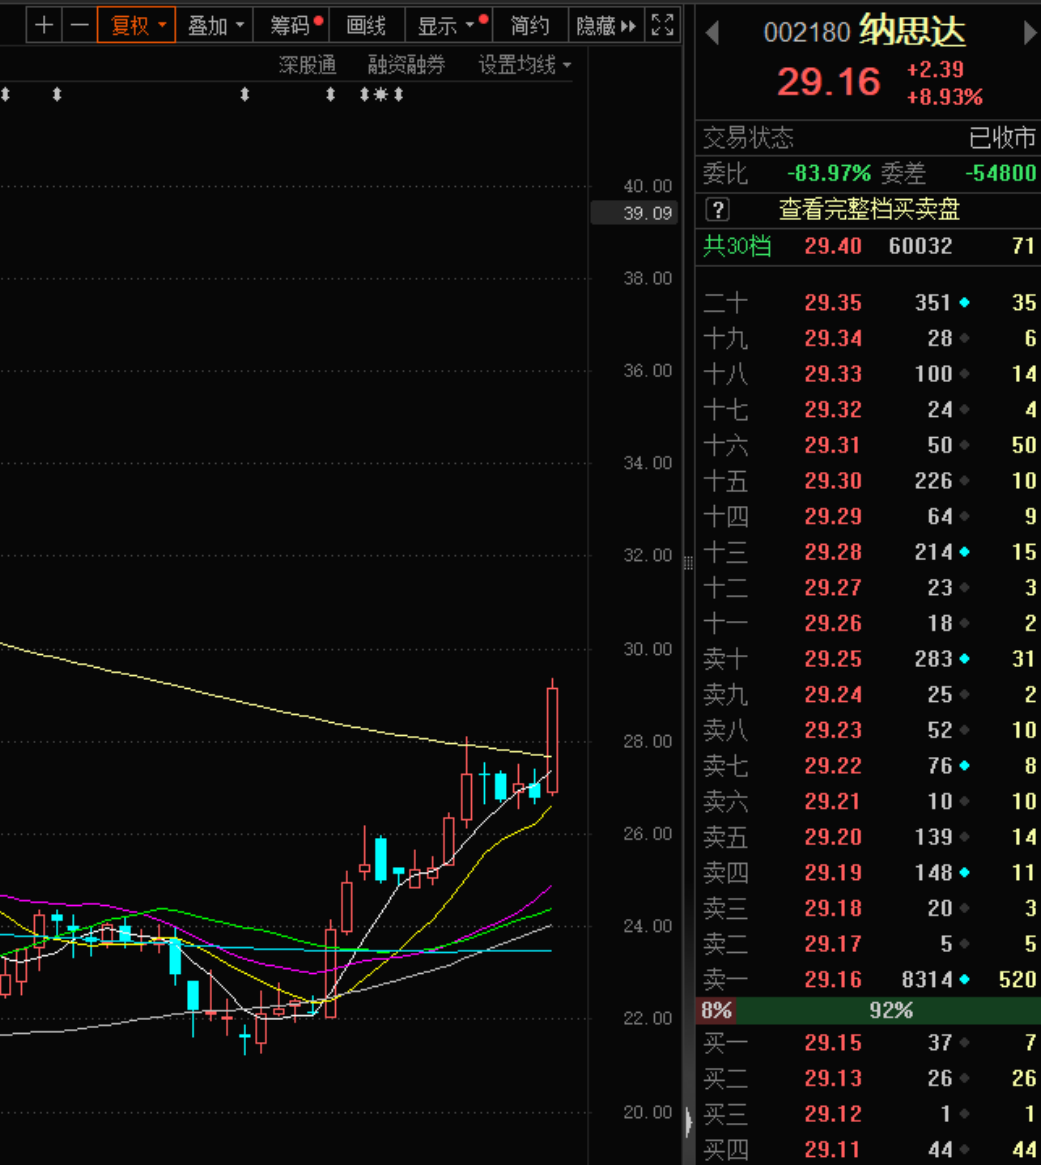Screen dimensions: 1041x1165
Task: Select the 画线 drawing tool
Action: point(366,25)
